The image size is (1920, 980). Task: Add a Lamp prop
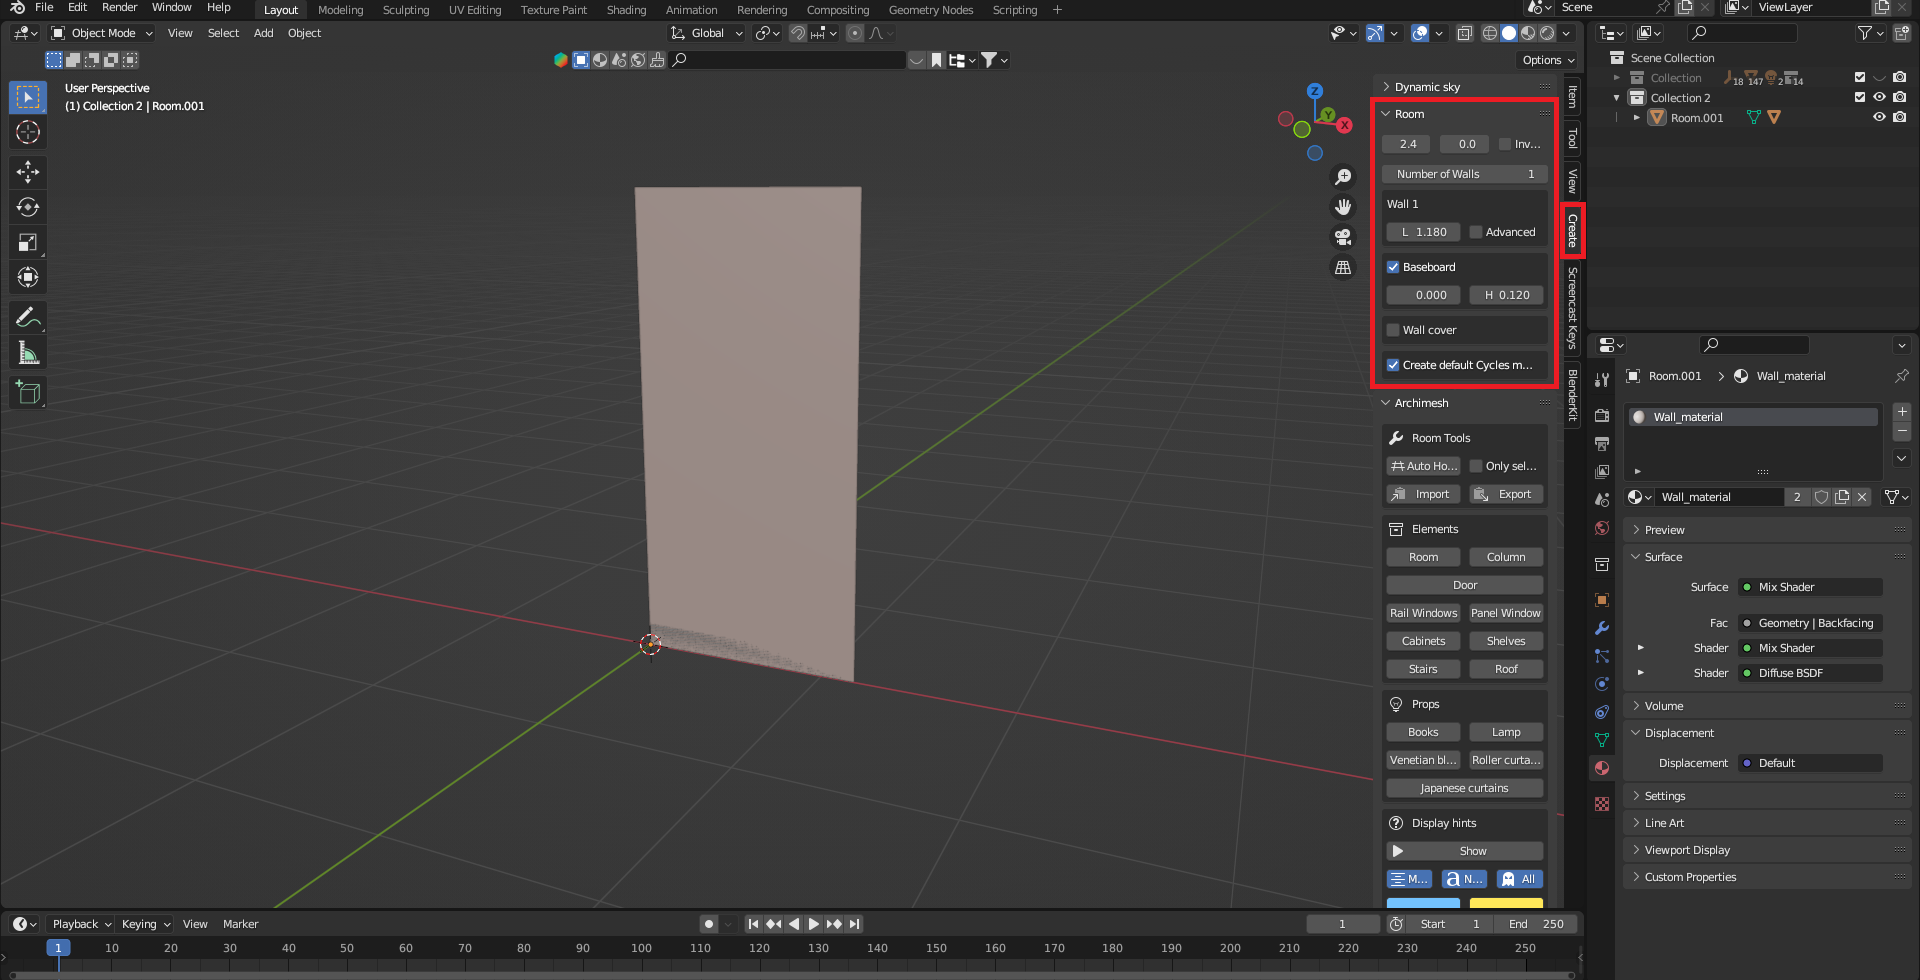pos(1506,732)
